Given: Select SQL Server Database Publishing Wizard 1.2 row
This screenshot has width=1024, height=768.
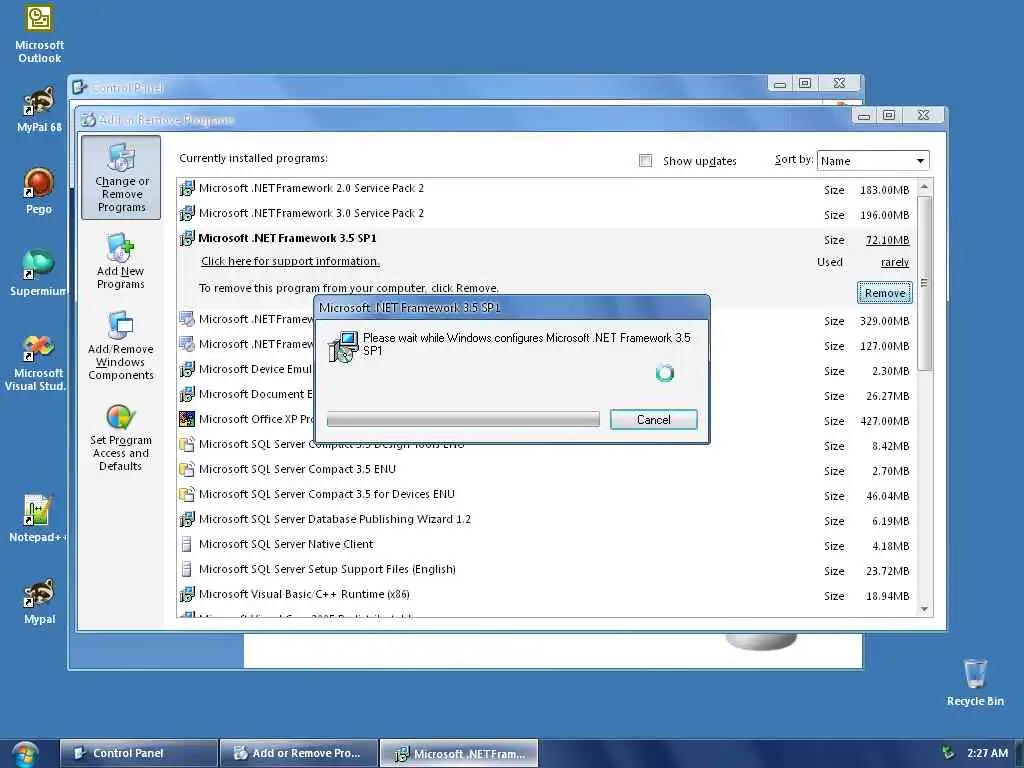Looking at the screenshot, I should click(x=547, y=519).
